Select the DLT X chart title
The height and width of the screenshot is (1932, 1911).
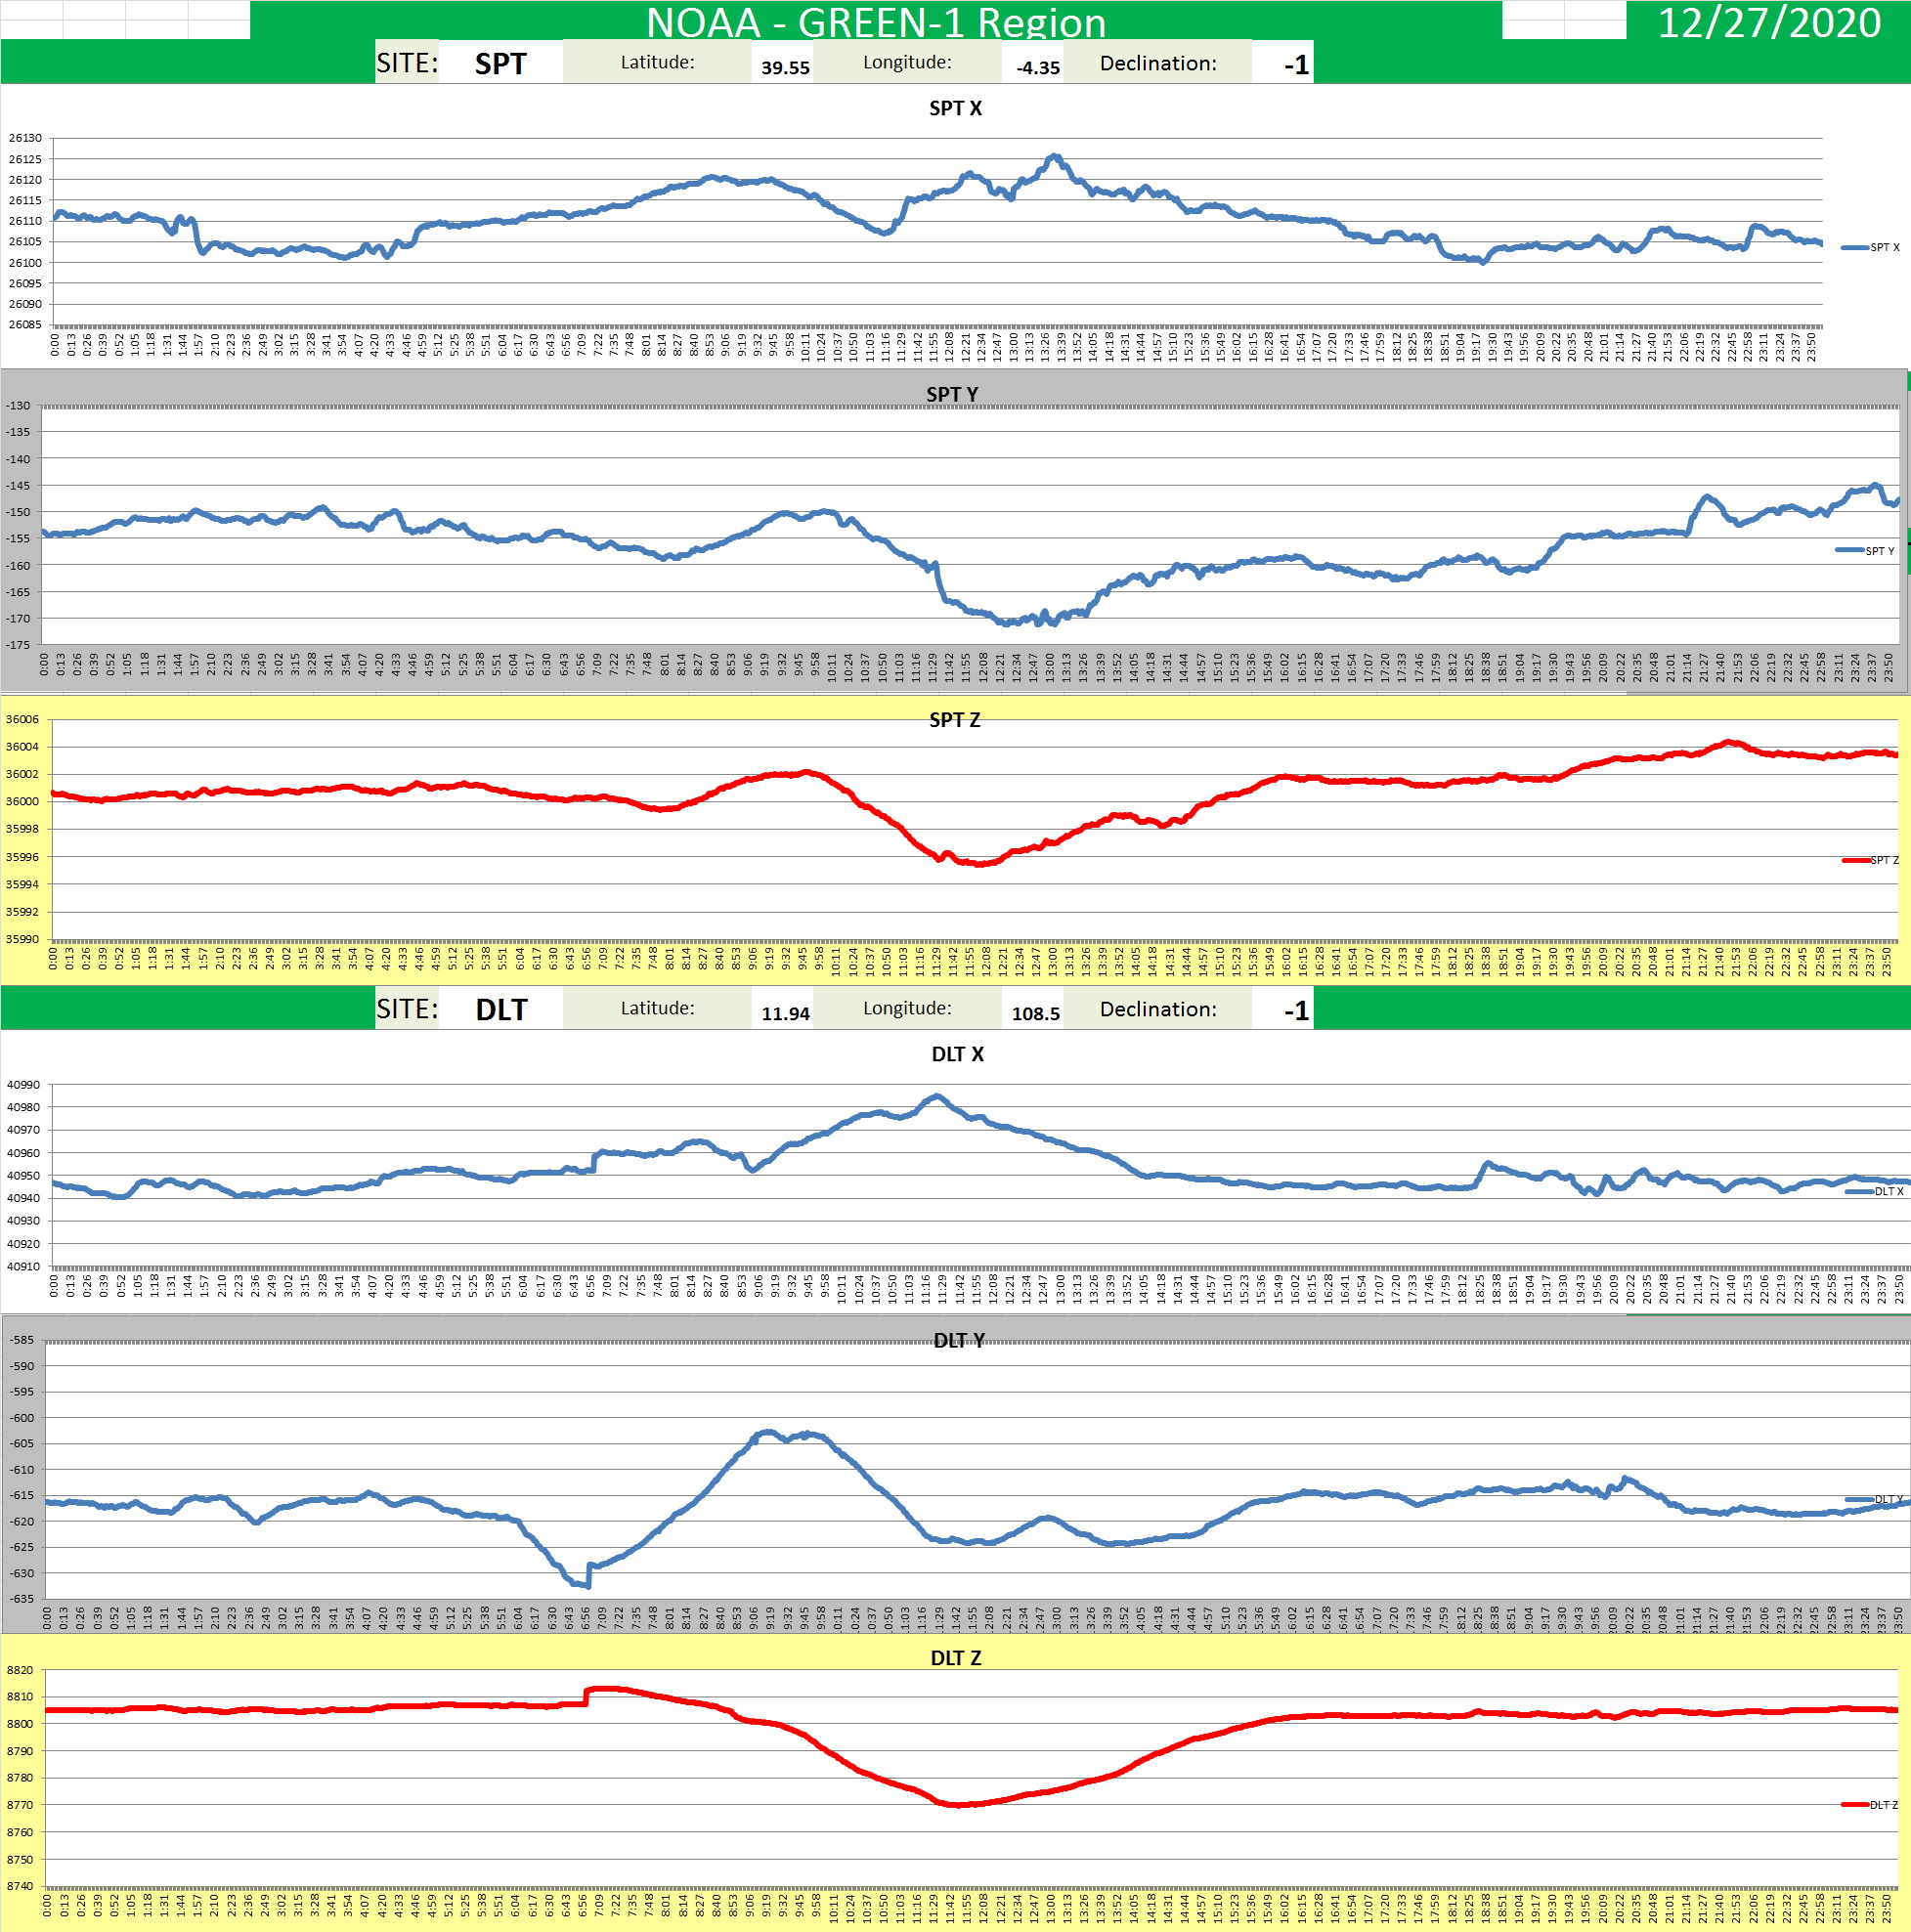click(x=956, y=1054)
